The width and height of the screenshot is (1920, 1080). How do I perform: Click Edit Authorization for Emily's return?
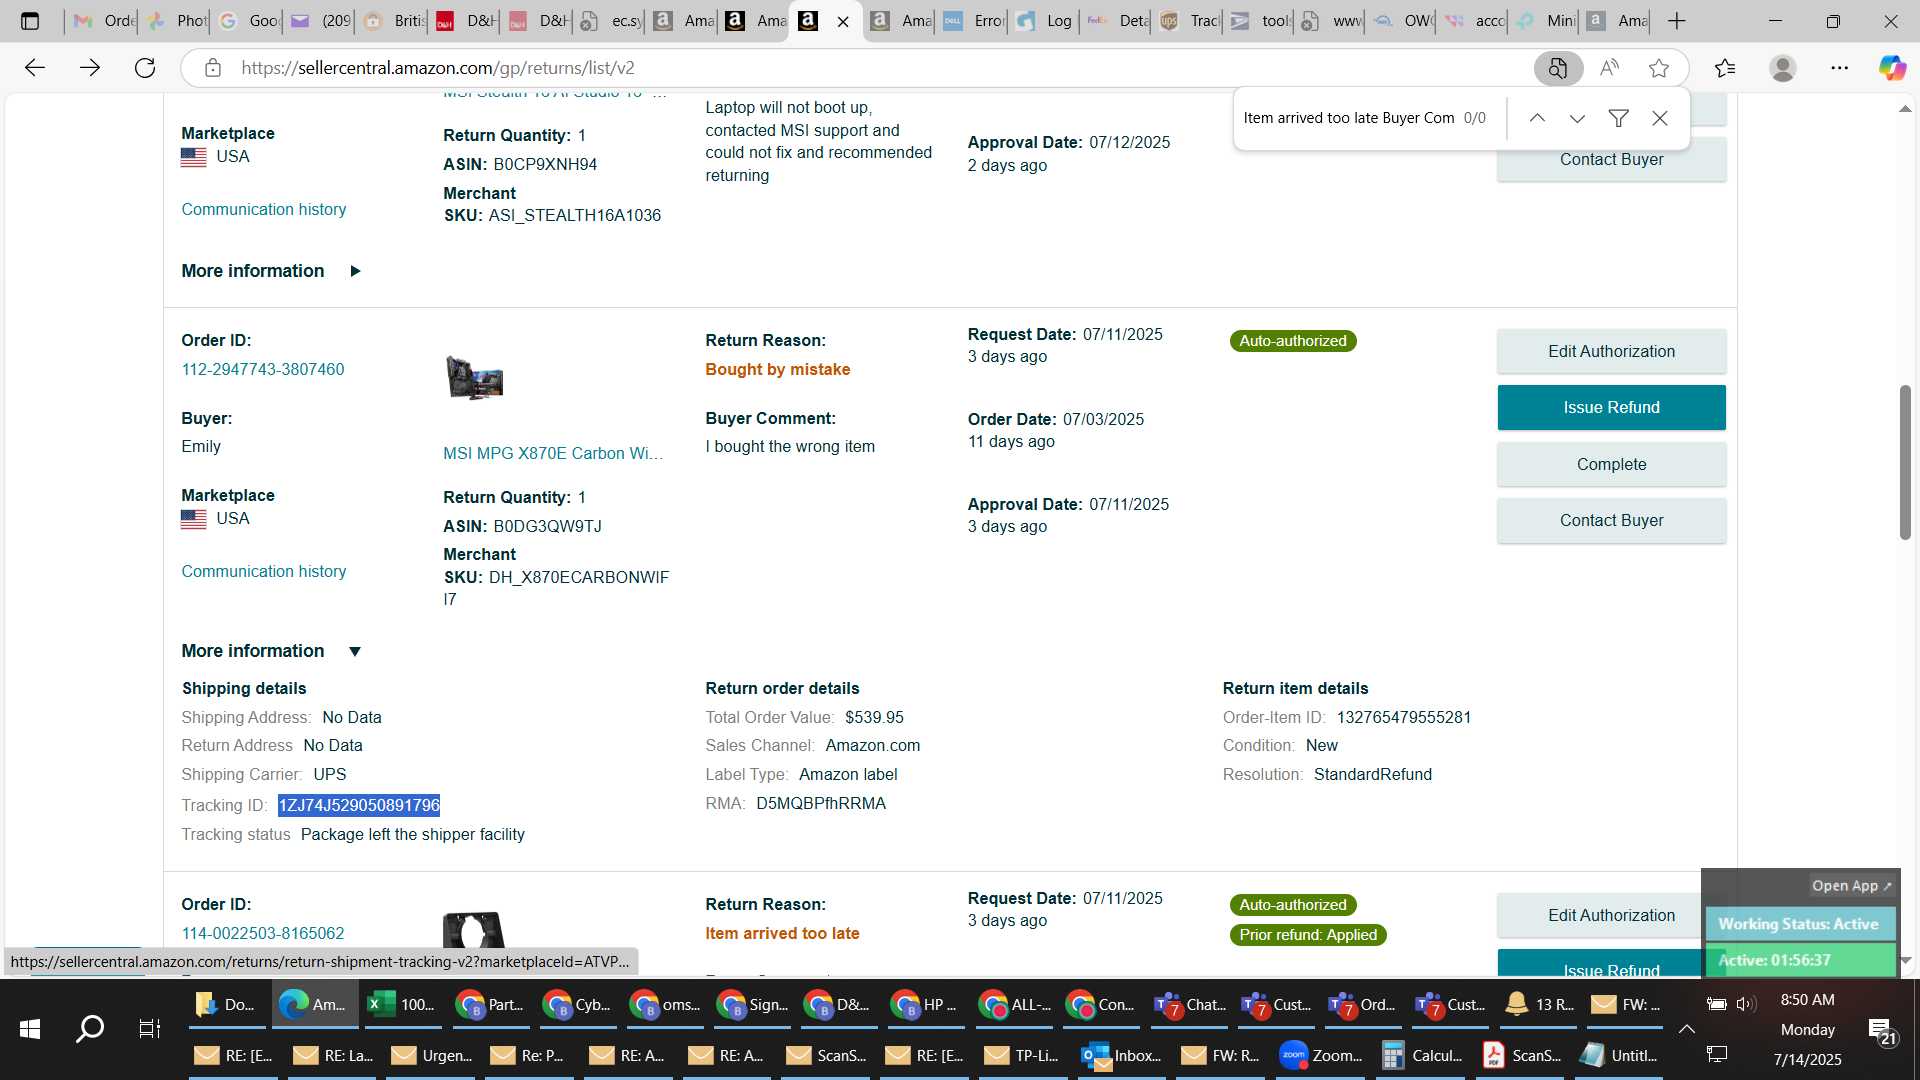tap(1611, 351)
